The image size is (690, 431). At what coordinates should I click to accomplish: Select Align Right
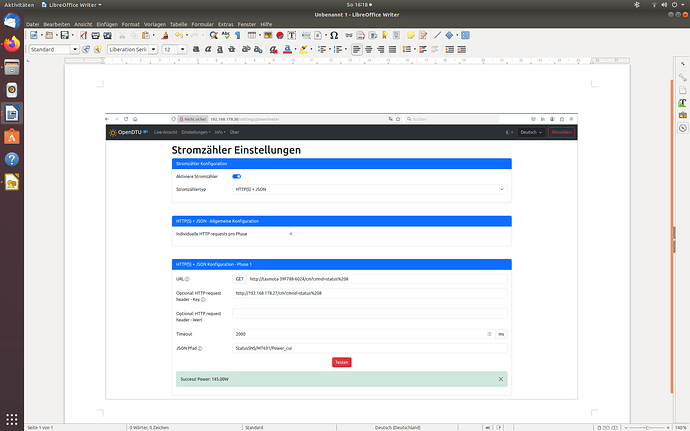[380, 49]
